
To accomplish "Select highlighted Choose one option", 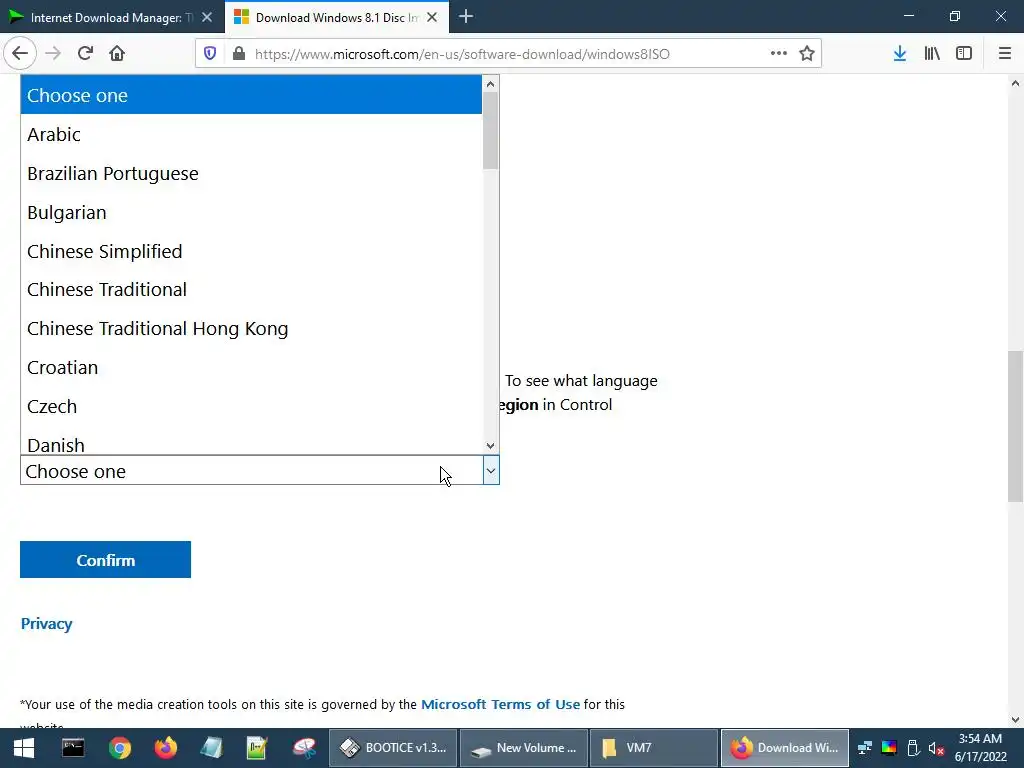I will tap(251, 95).
